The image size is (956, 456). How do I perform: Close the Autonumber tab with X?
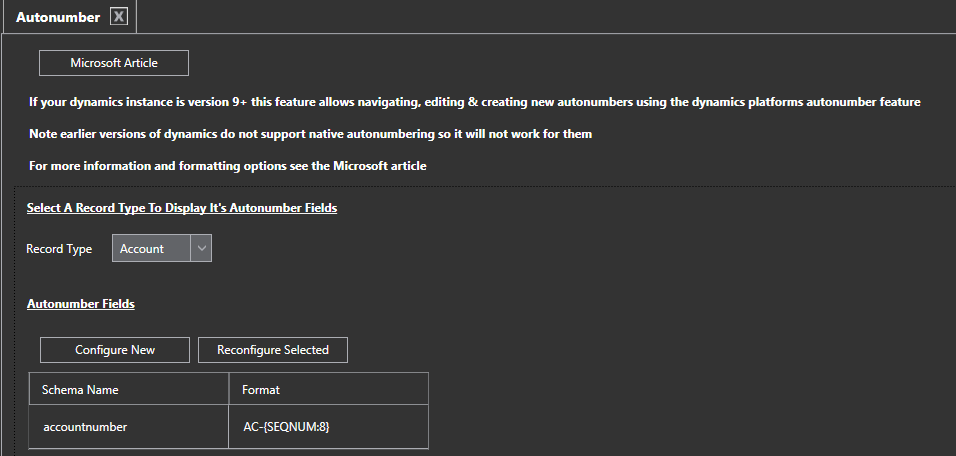click(x=119, y=17)
